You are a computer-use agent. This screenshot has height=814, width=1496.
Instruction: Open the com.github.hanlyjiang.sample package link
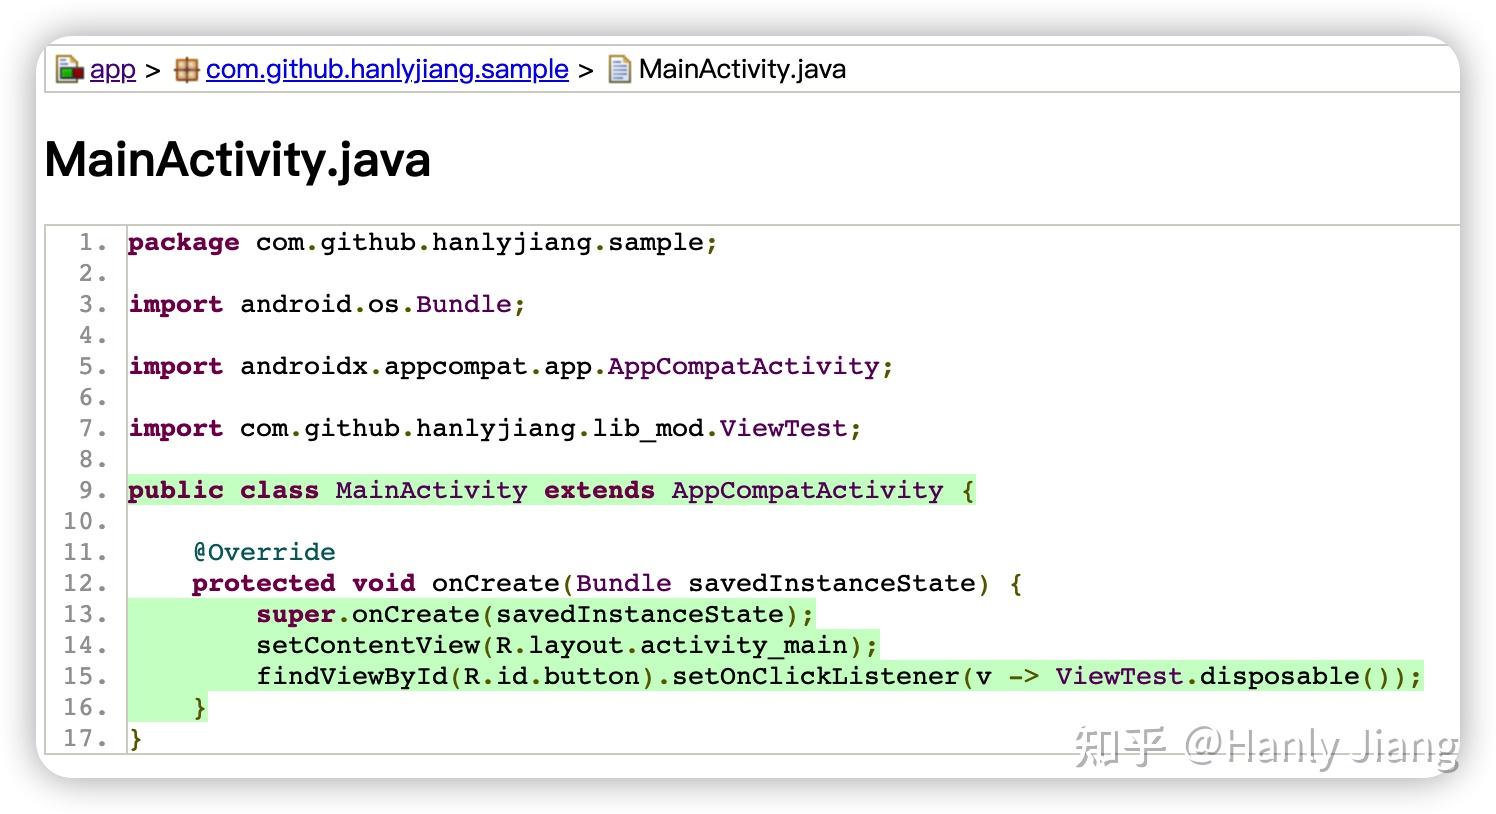point(385,69)
